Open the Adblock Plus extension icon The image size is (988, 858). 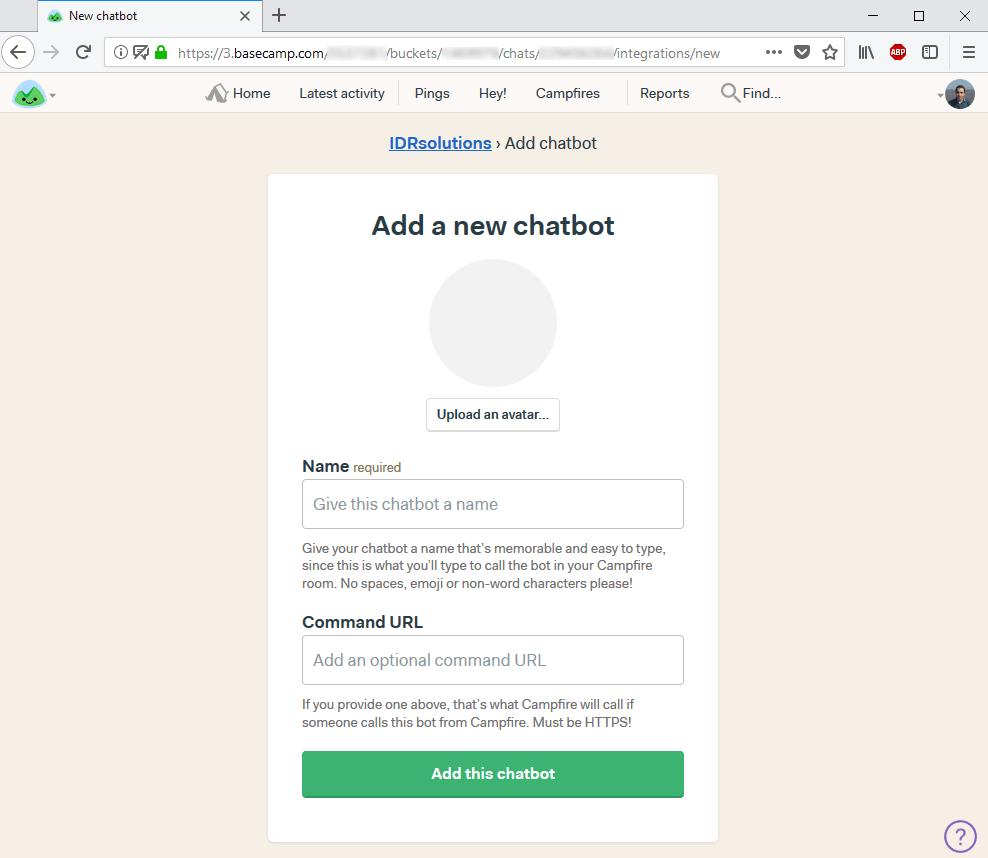(x=897, y=52)
